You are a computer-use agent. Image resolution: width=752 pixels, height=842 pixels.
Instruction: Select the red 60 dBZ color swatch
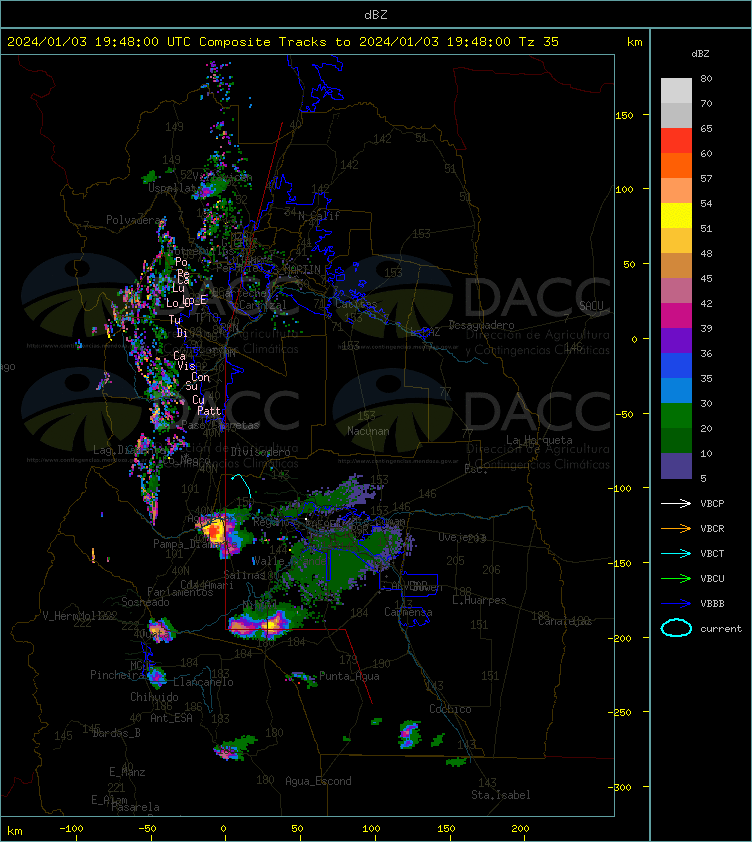click(x=676, y=141)
